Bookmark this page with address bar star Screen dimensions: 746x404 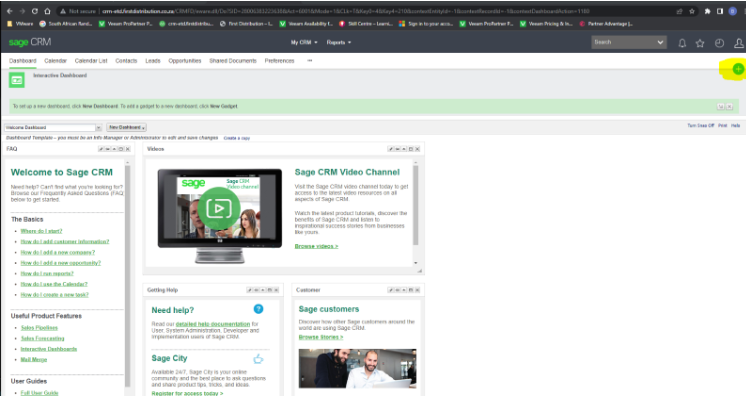click(x=692, y=11)
